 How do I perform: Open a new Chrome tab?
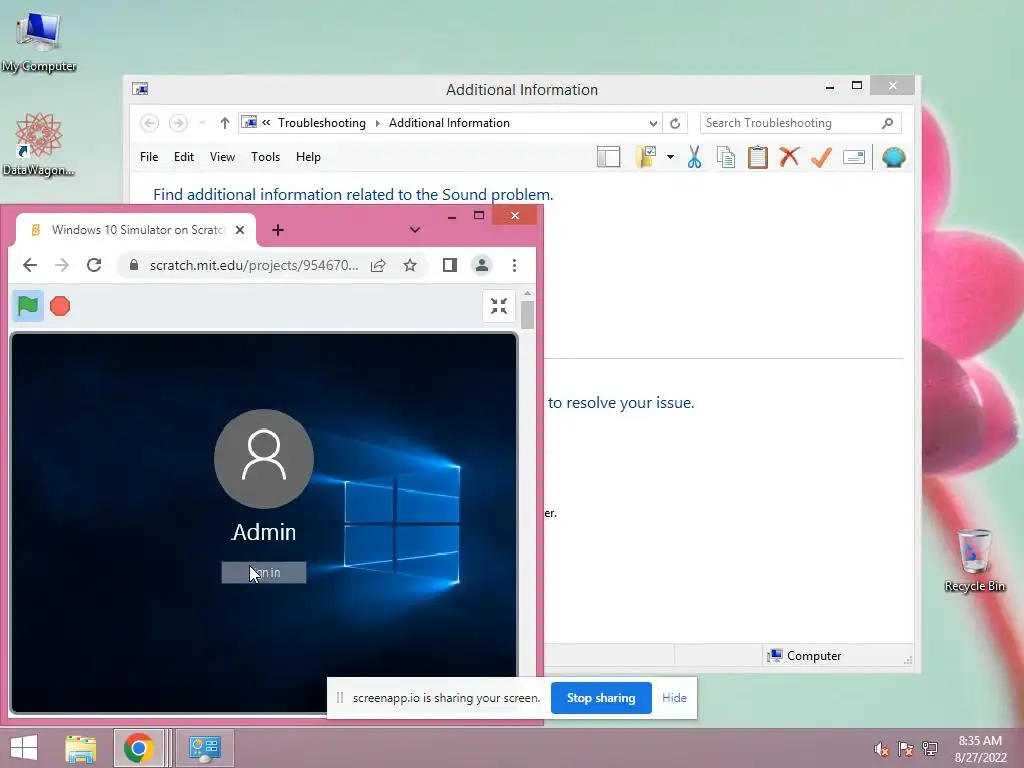coord(278,230)
